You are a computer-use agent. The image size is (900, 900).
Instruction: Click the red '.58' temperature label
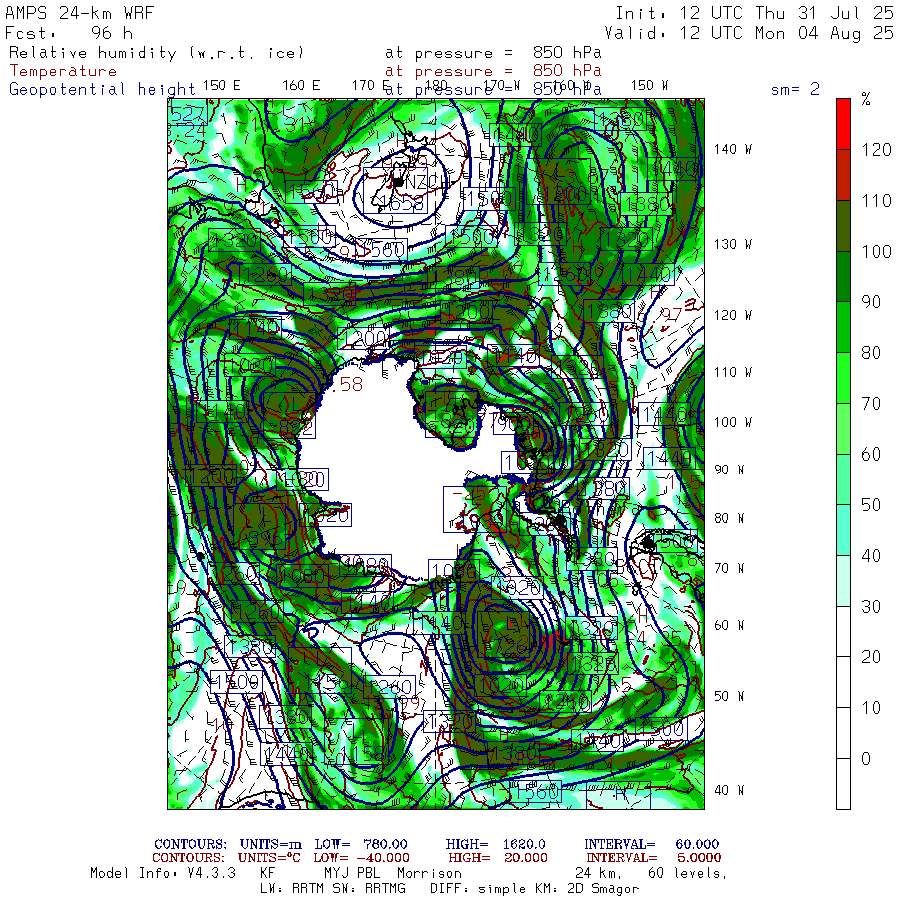click(348, 385)
